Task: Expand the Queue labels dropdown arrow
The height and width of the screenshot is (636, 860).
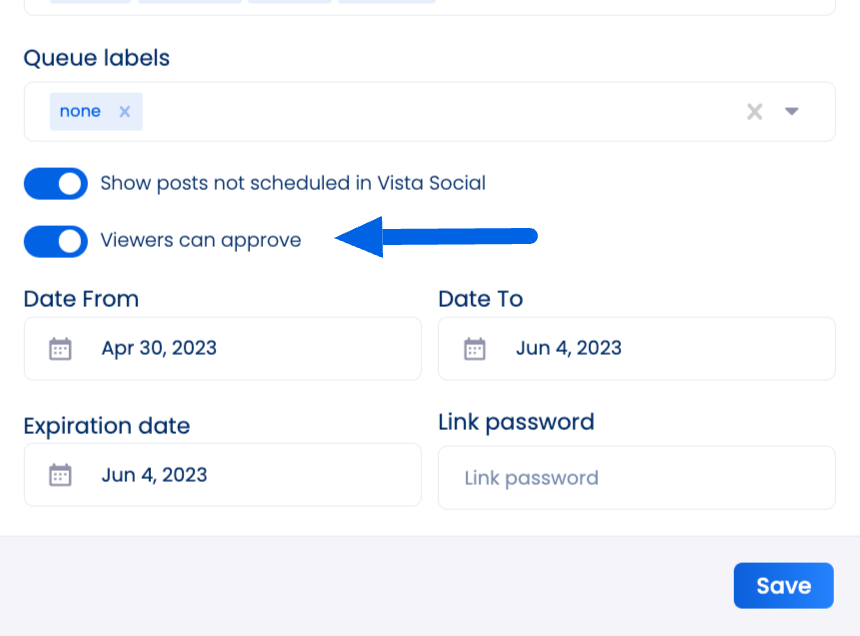Action: [x=791, y=111]
